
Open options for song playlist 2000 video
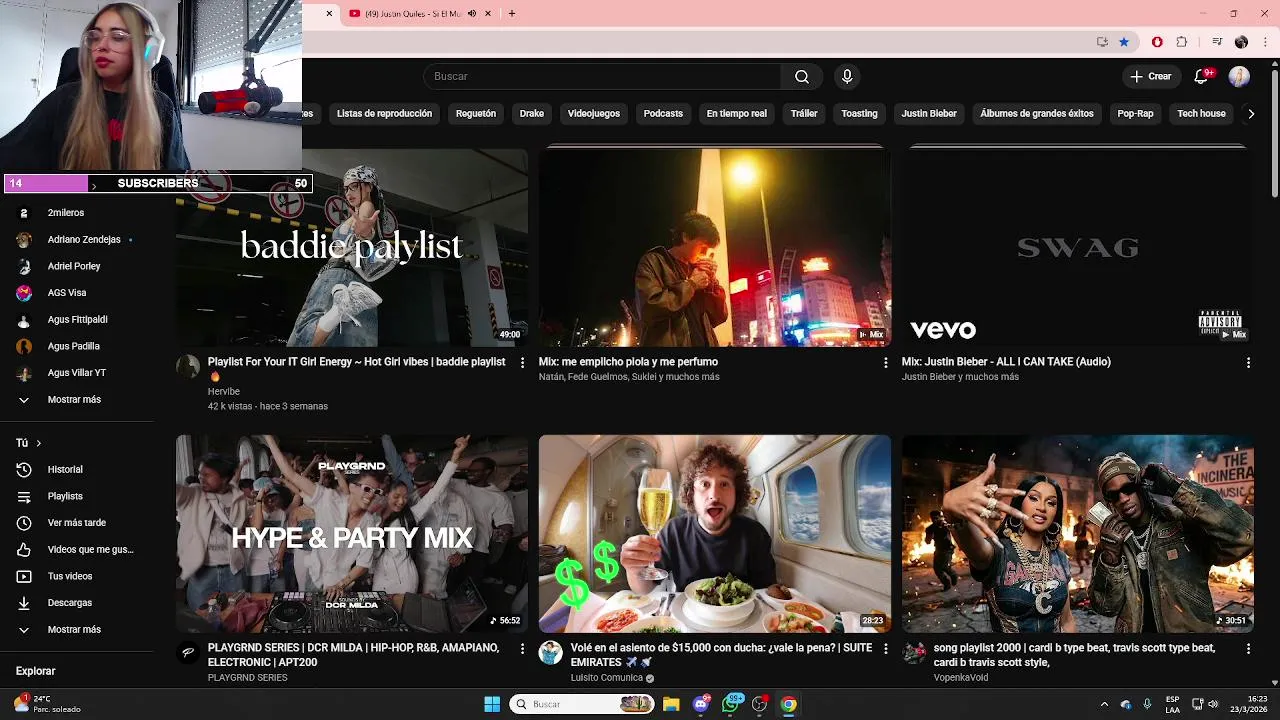coord(1248,649)
